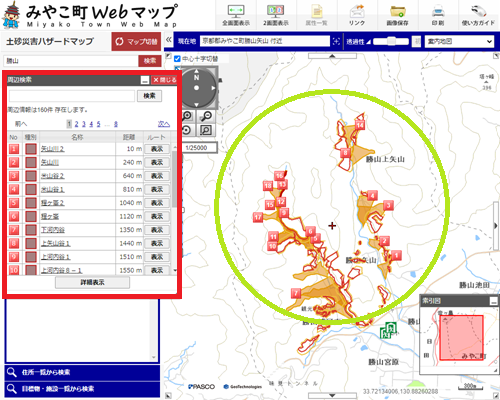Click the マップ切替 button

[x=136, y=42]
